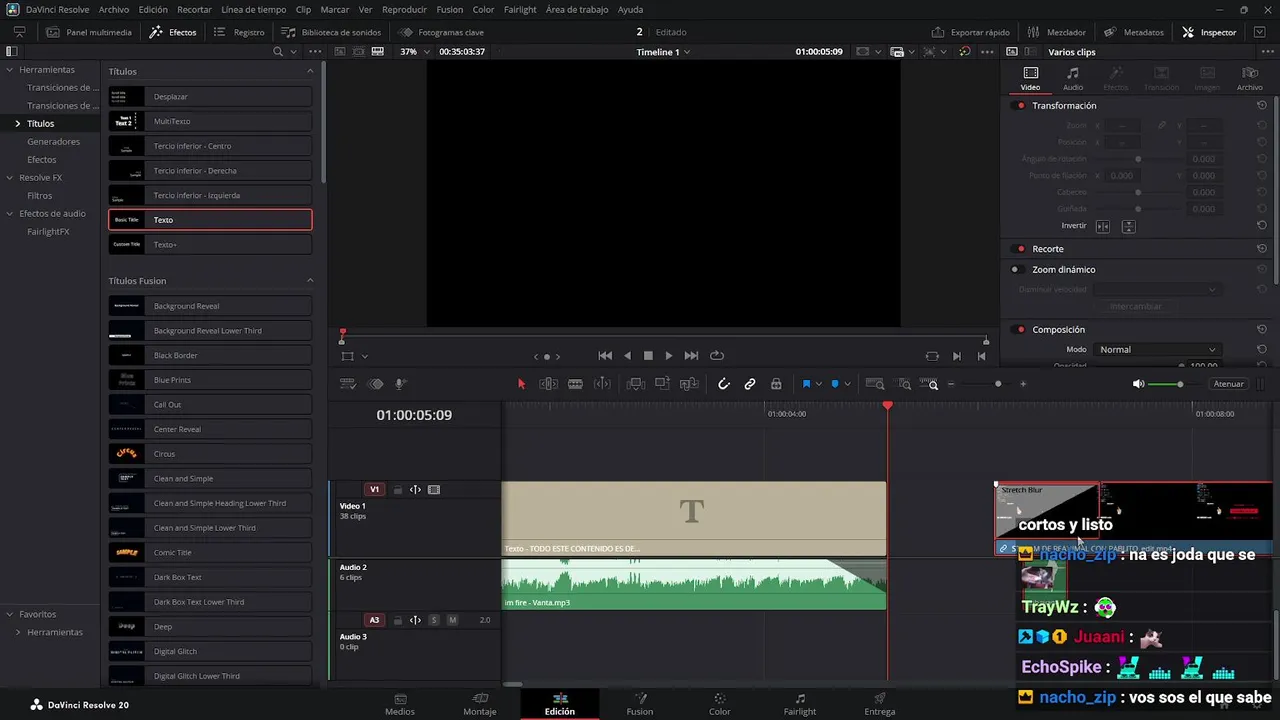Flip vertically with Invertir button
This screenshot has width=1280, height=720.
(x=1128, y=227)
